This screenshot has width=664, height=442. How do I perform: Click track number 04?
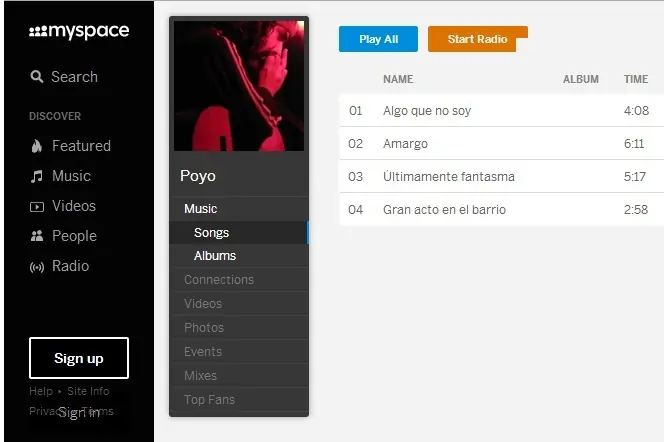[355, 210]
